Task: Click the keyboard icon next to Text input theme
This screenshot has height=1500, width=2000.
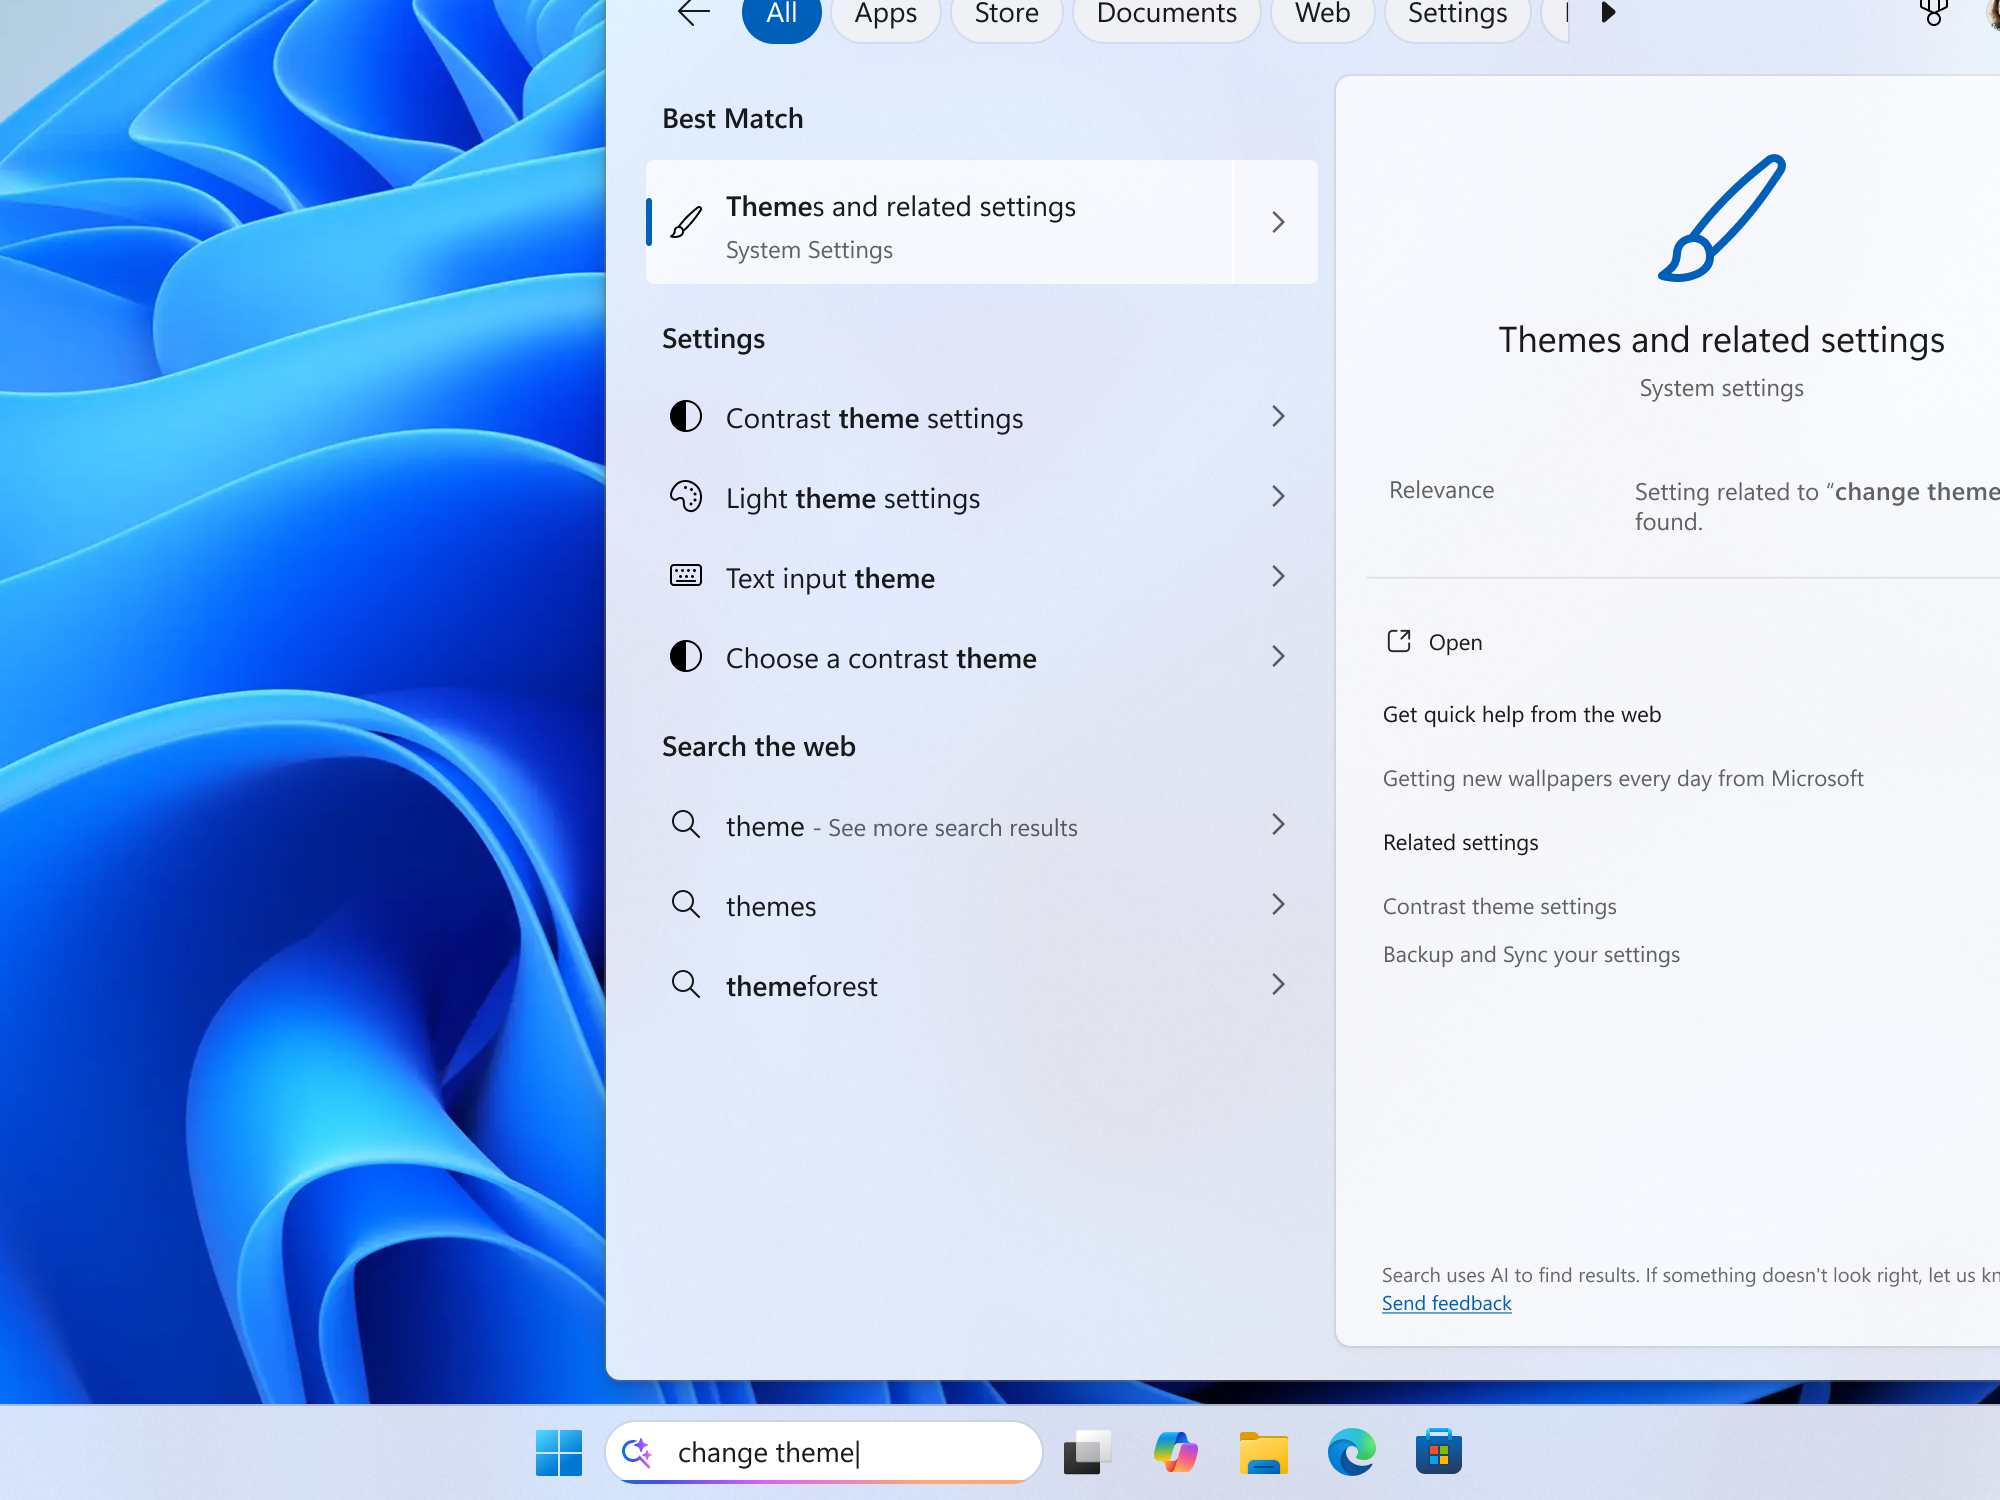Action: [687, 577]
